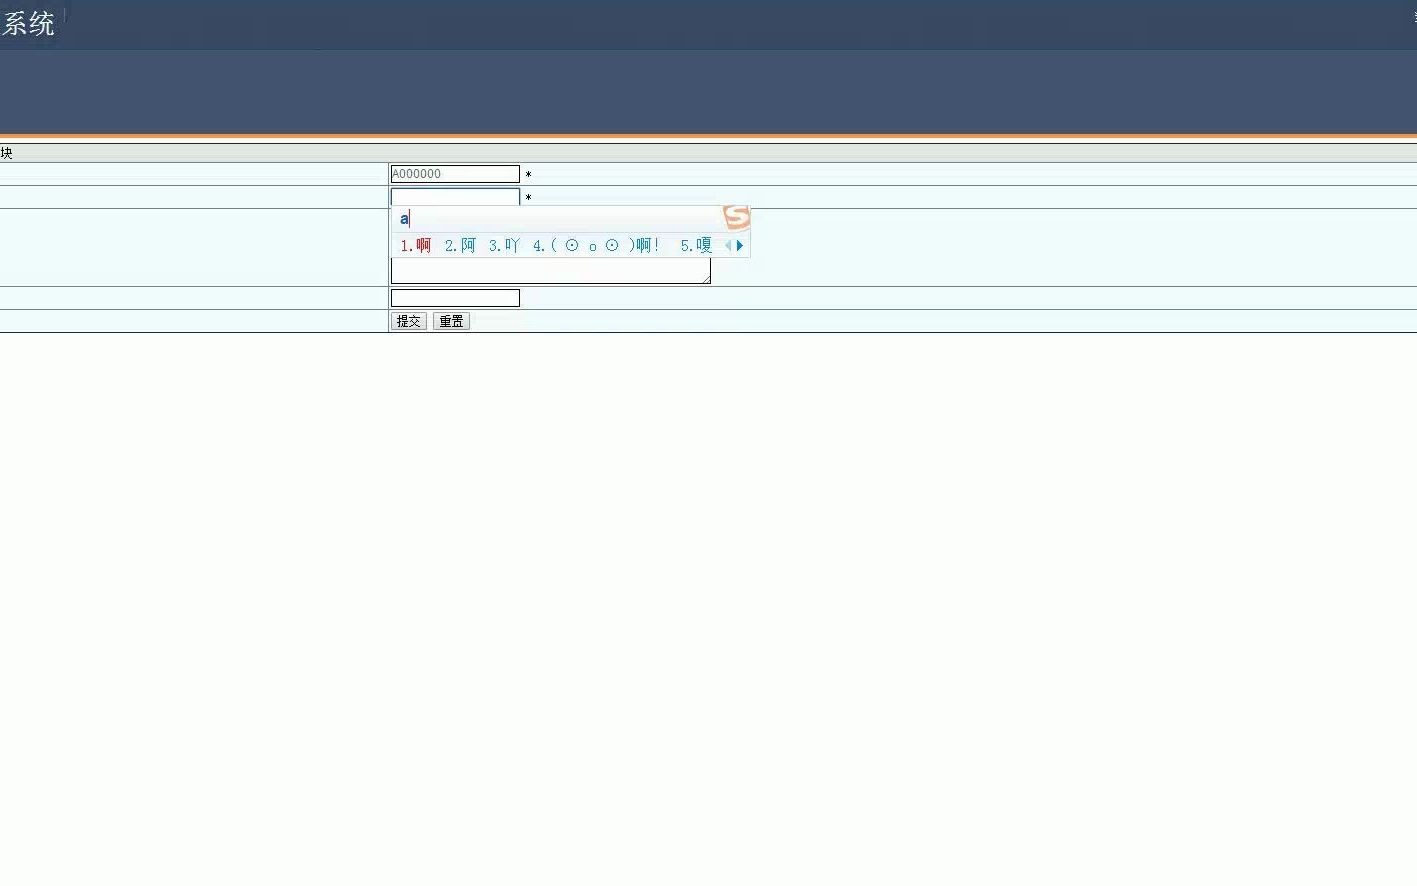Click the typed pinyin letter 'a'
Viewport: 1417px width, 886px height.
[x=404, y=219]
